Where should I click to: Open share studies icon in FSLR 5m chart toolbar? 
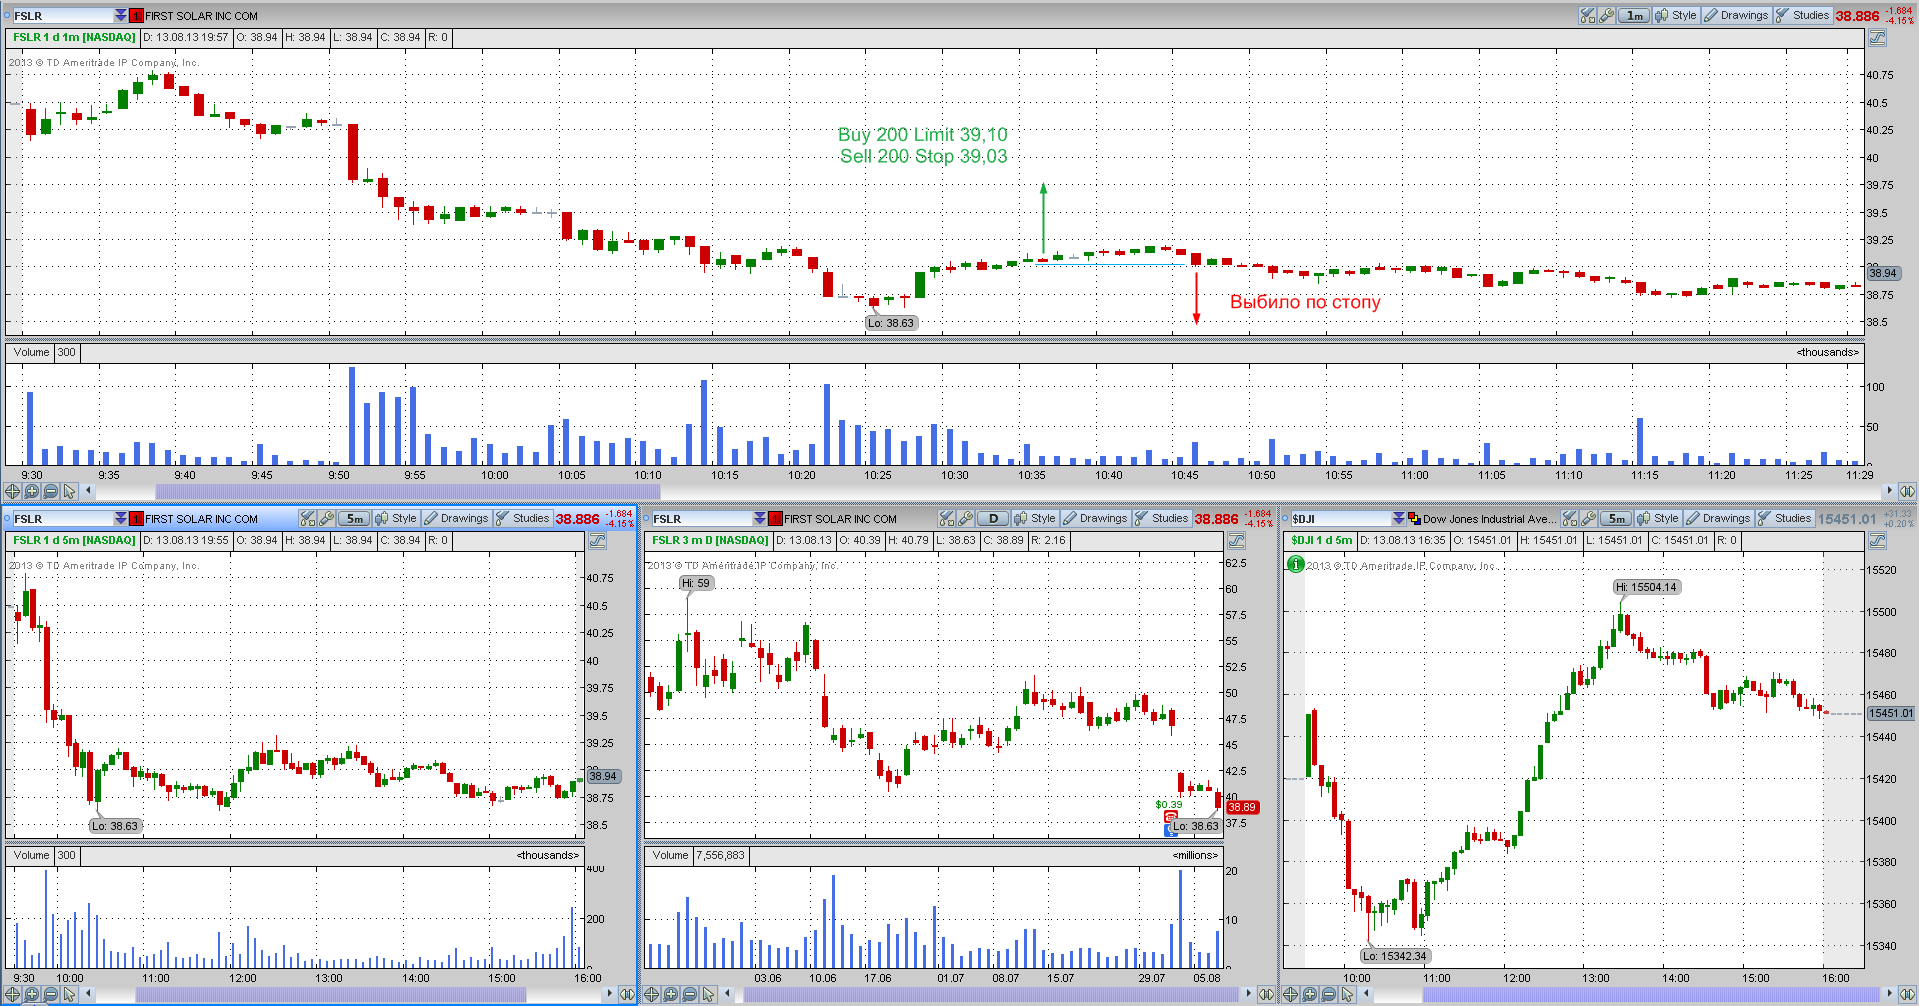click(308, 518)
